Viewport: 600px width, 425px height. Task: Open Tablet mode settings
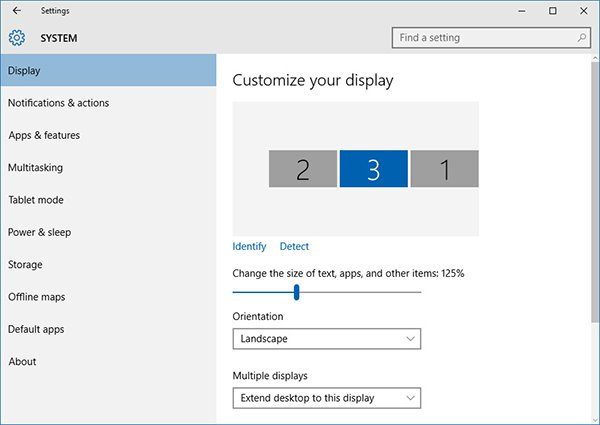pyautogui.click(x=35, y=200)
